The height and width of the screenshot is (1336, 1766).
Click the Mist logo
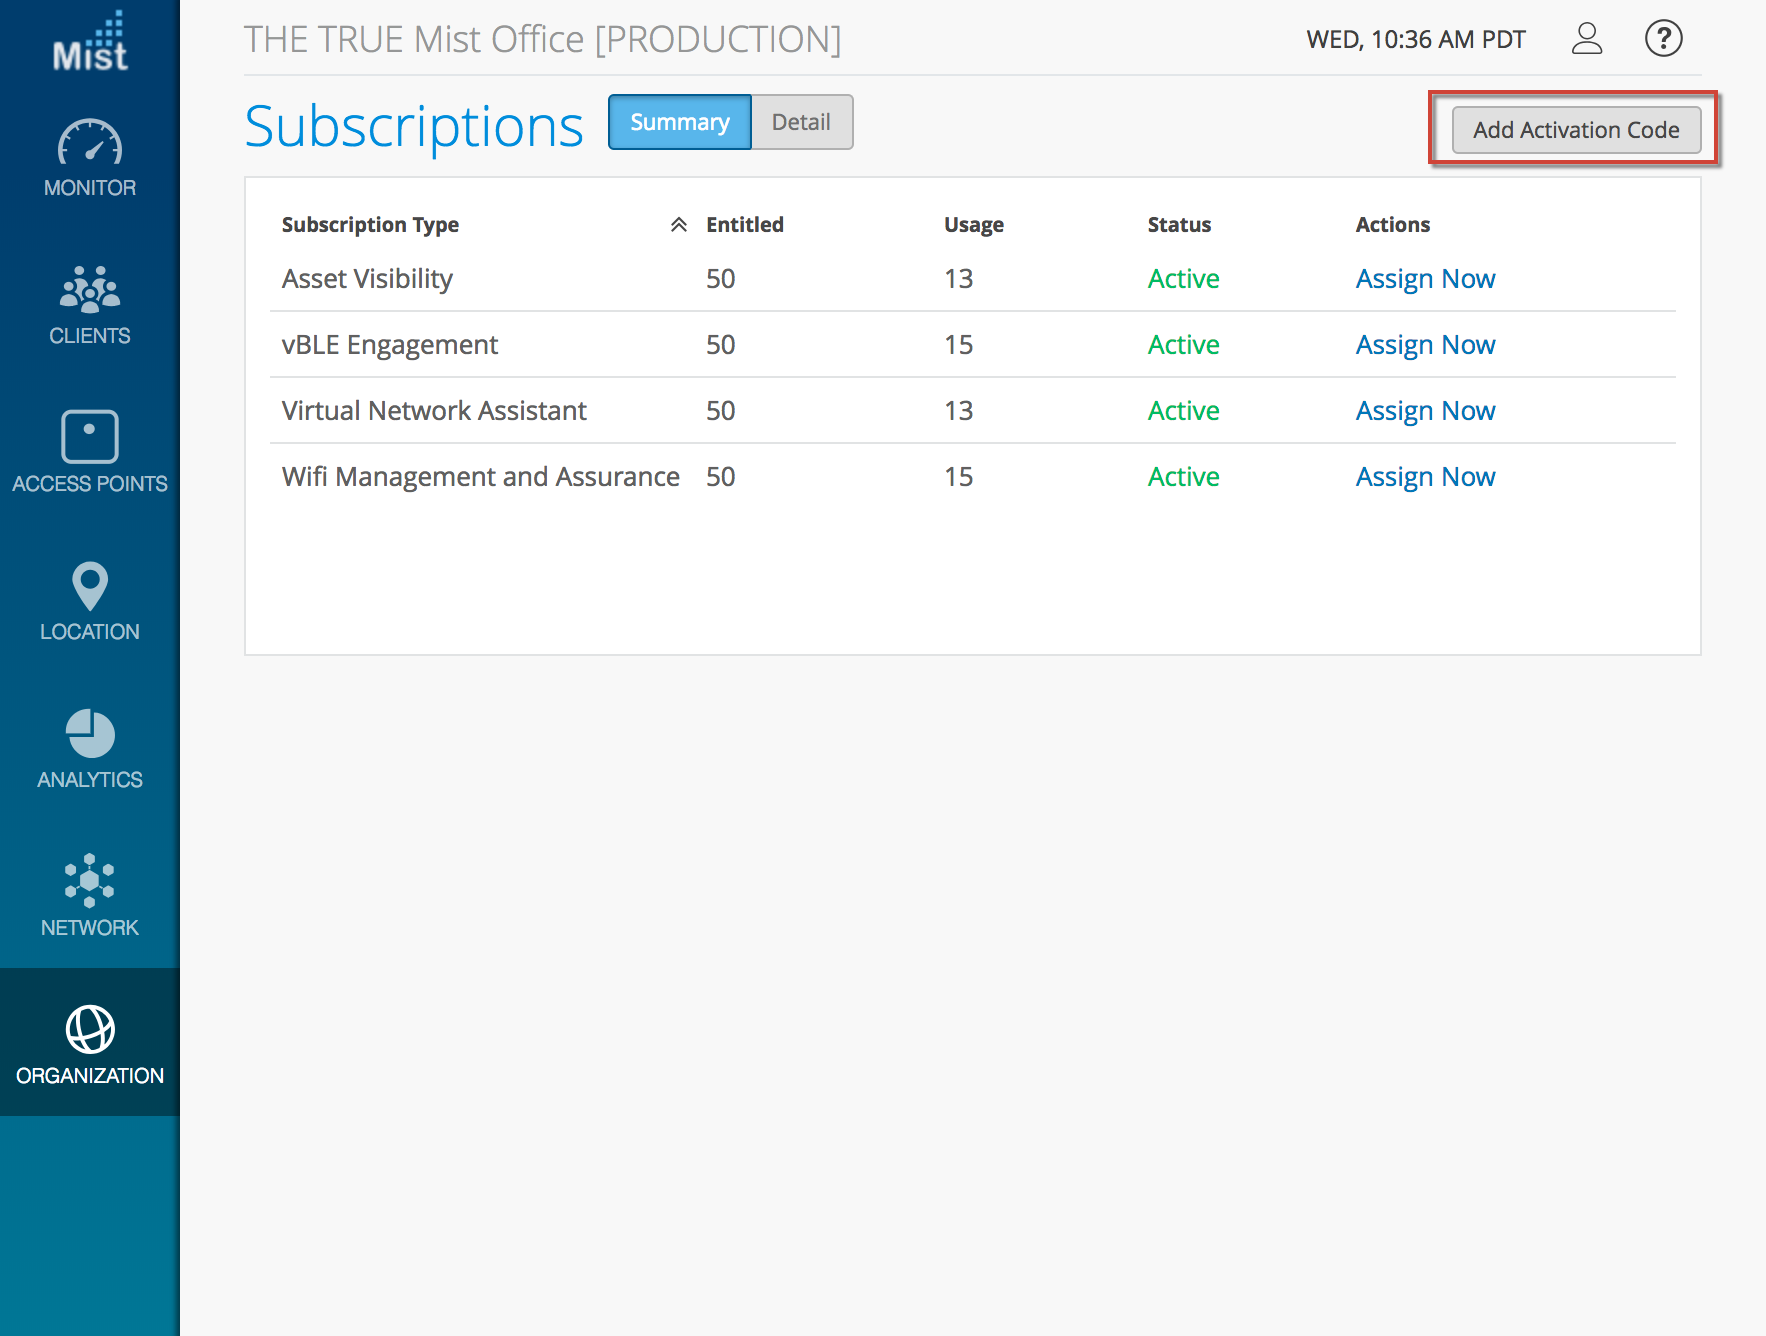click(90, 42)
